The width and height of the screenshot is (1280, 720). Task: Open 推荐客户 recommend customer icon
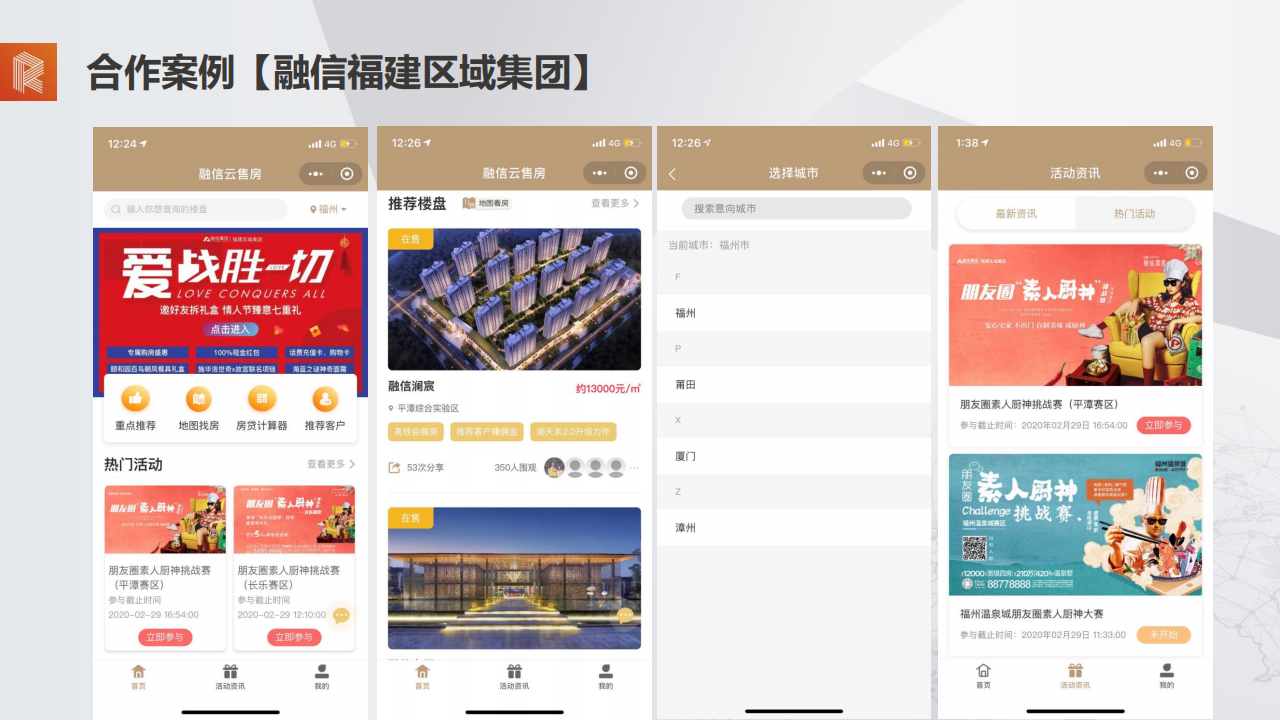[325, 399]
